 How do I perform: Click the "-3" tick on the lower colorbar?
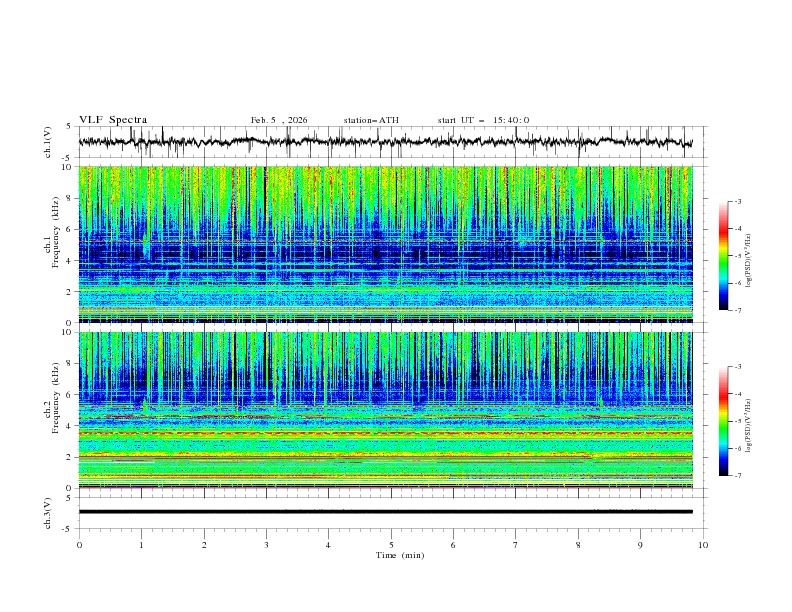coord(738,367)
